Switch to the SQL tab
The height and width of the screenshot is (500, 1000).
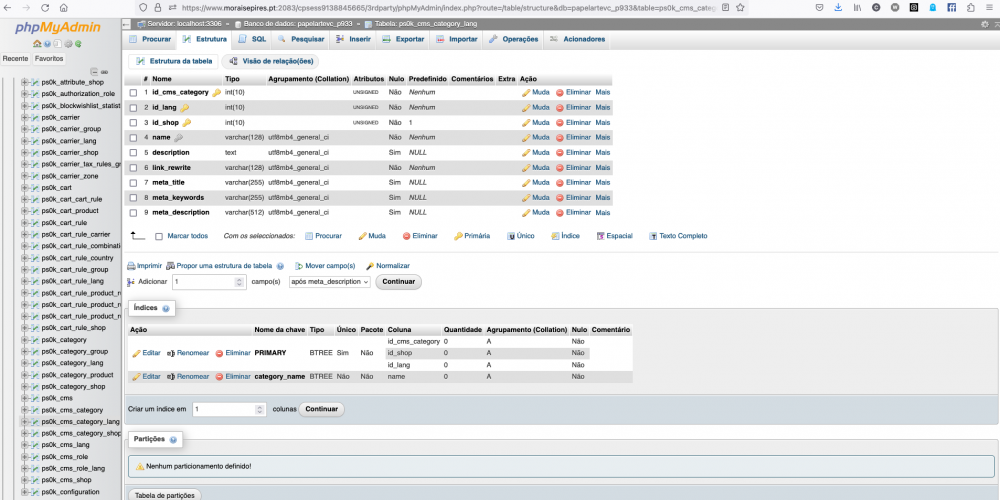tap(252, 39)
